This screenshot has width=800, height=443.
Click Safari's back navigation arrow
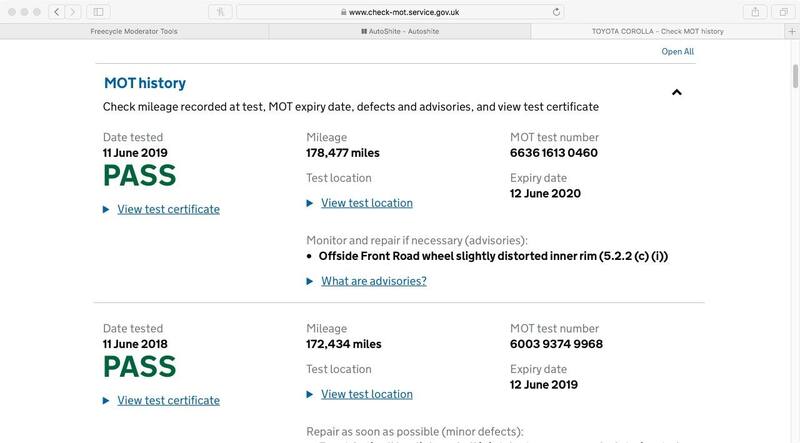tap(57, 11)
